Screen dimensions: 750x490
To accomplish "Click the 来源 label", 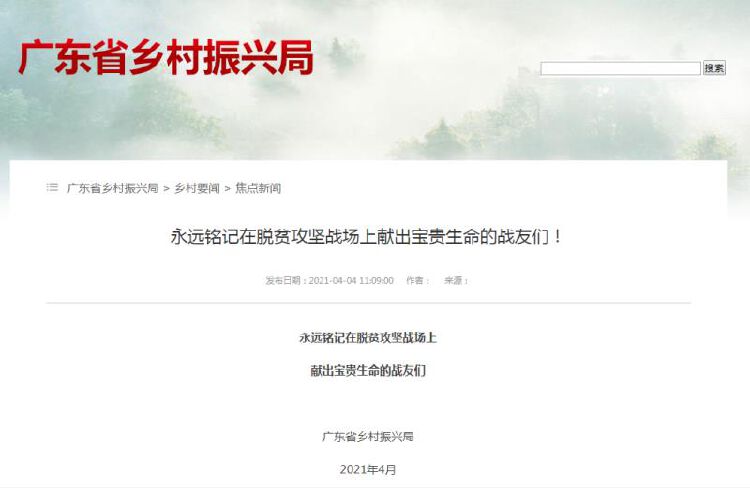I will tap(455, 280).
